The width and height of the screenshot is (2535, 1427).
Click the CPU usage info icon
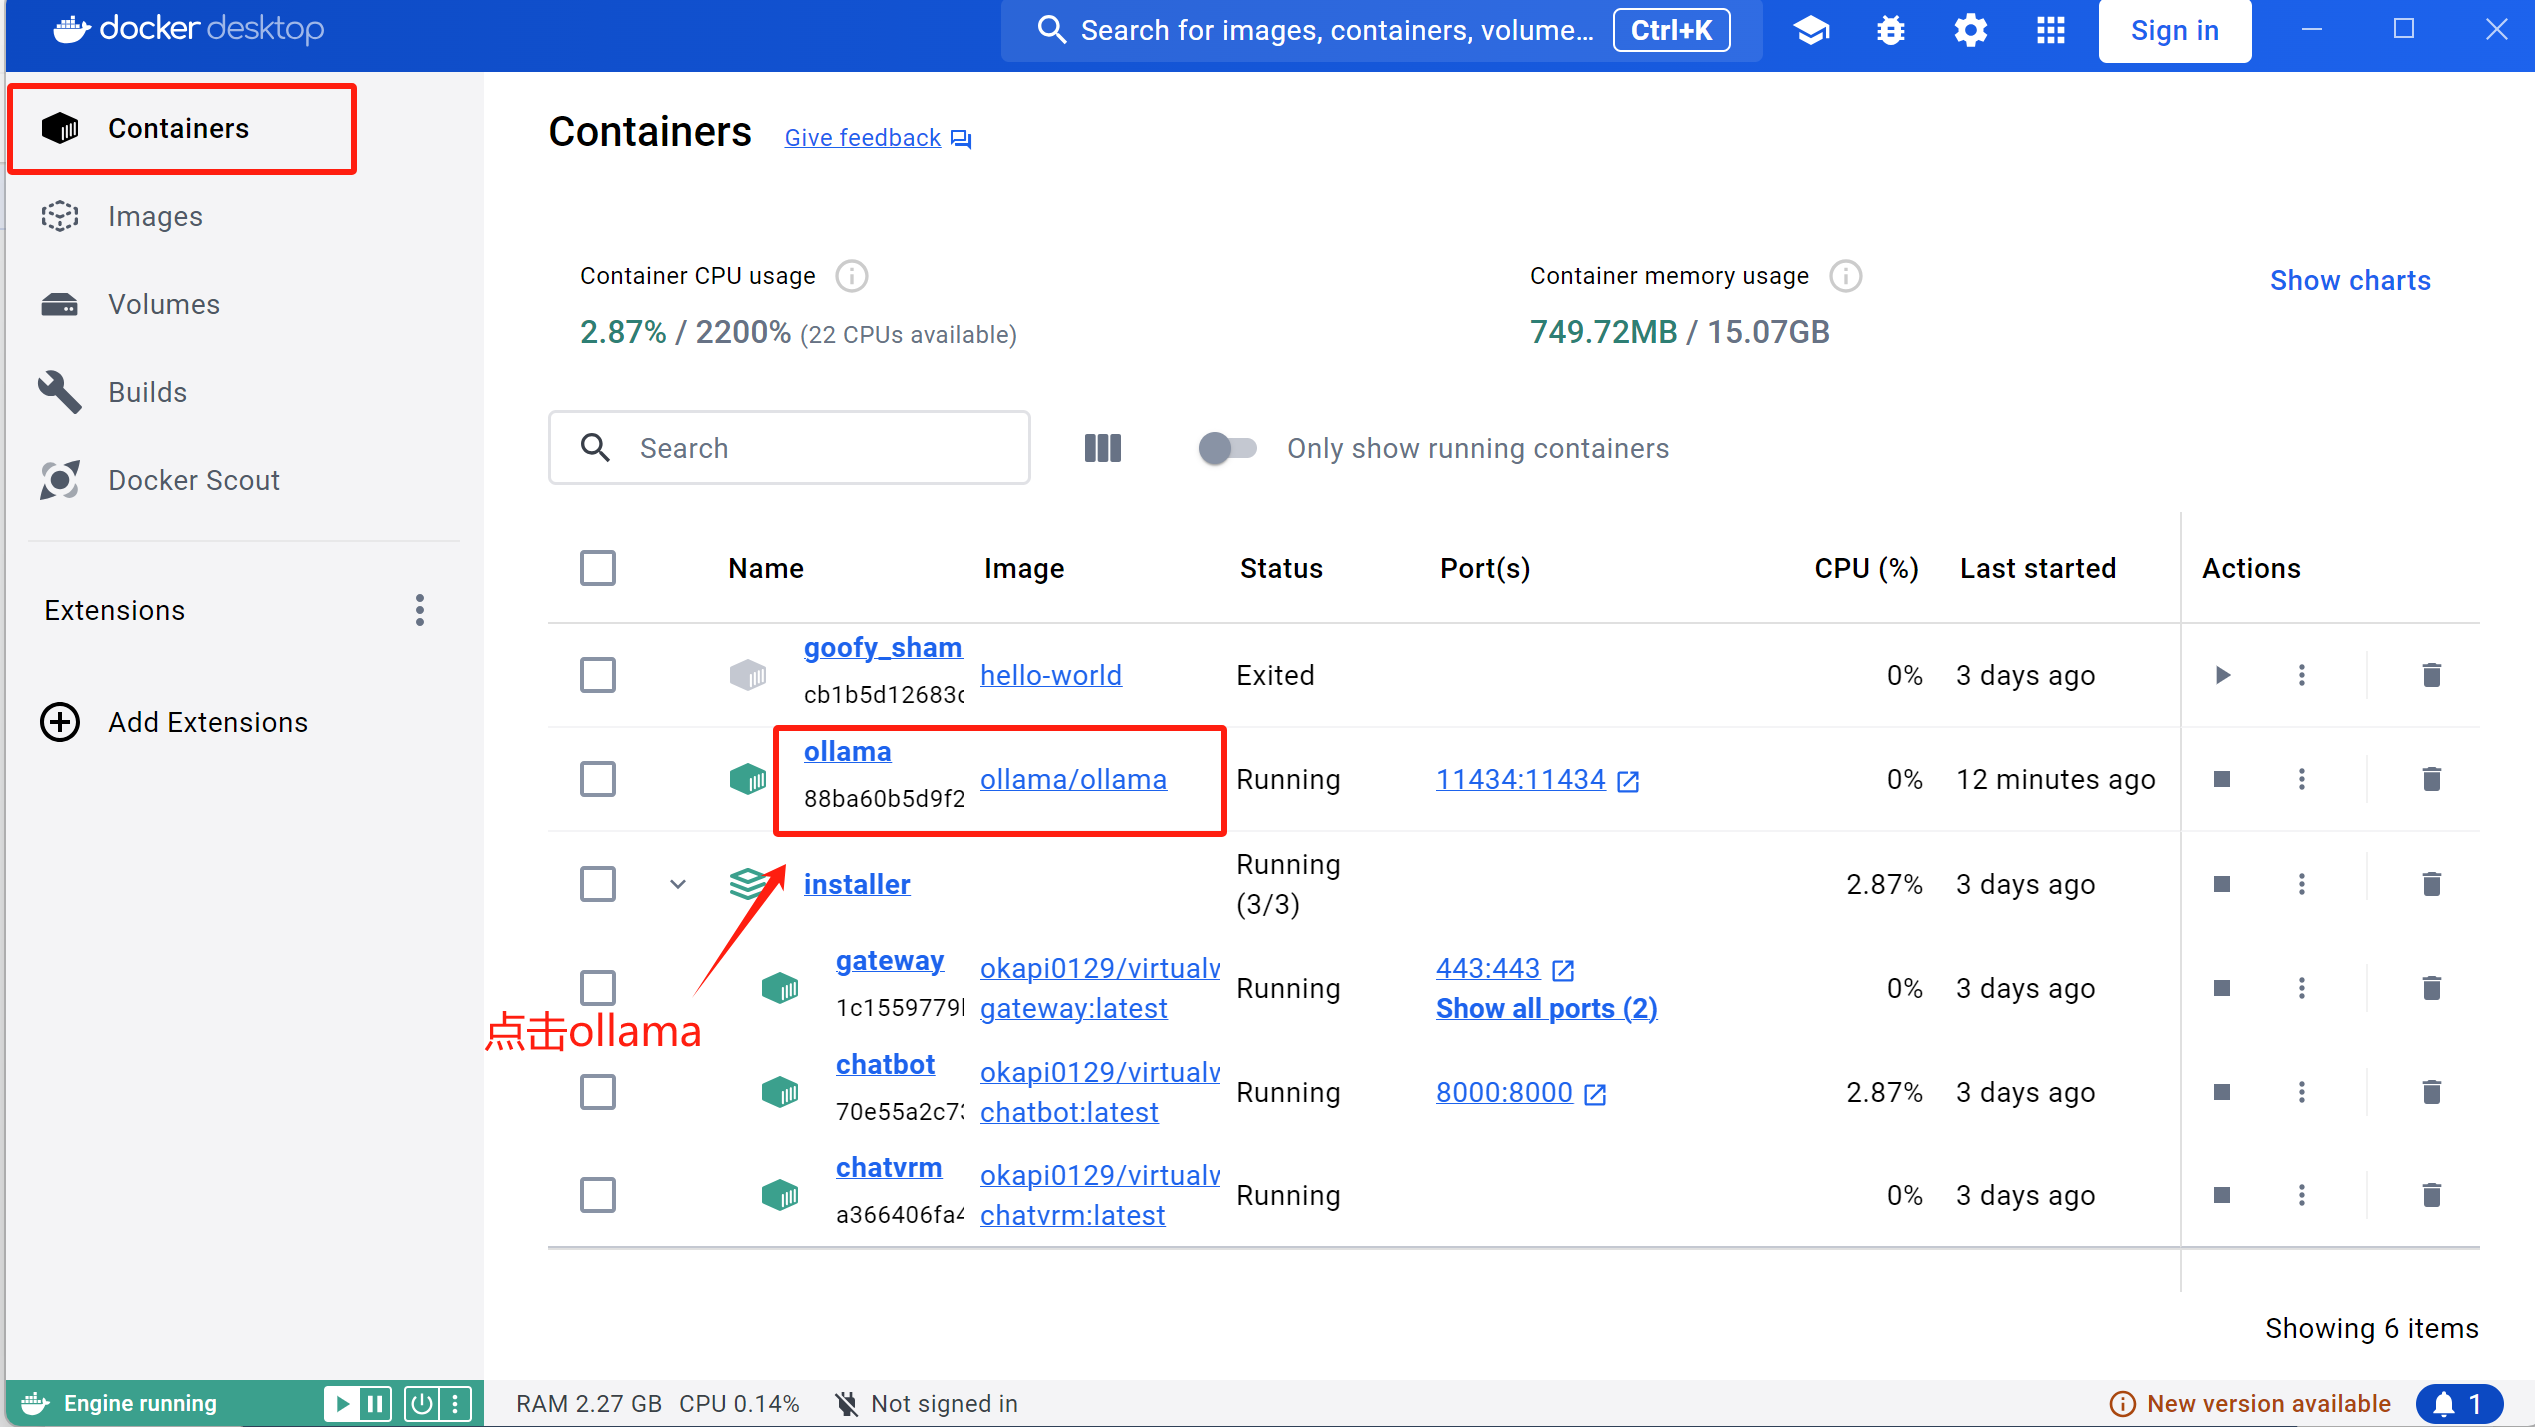tap(852, 276)
